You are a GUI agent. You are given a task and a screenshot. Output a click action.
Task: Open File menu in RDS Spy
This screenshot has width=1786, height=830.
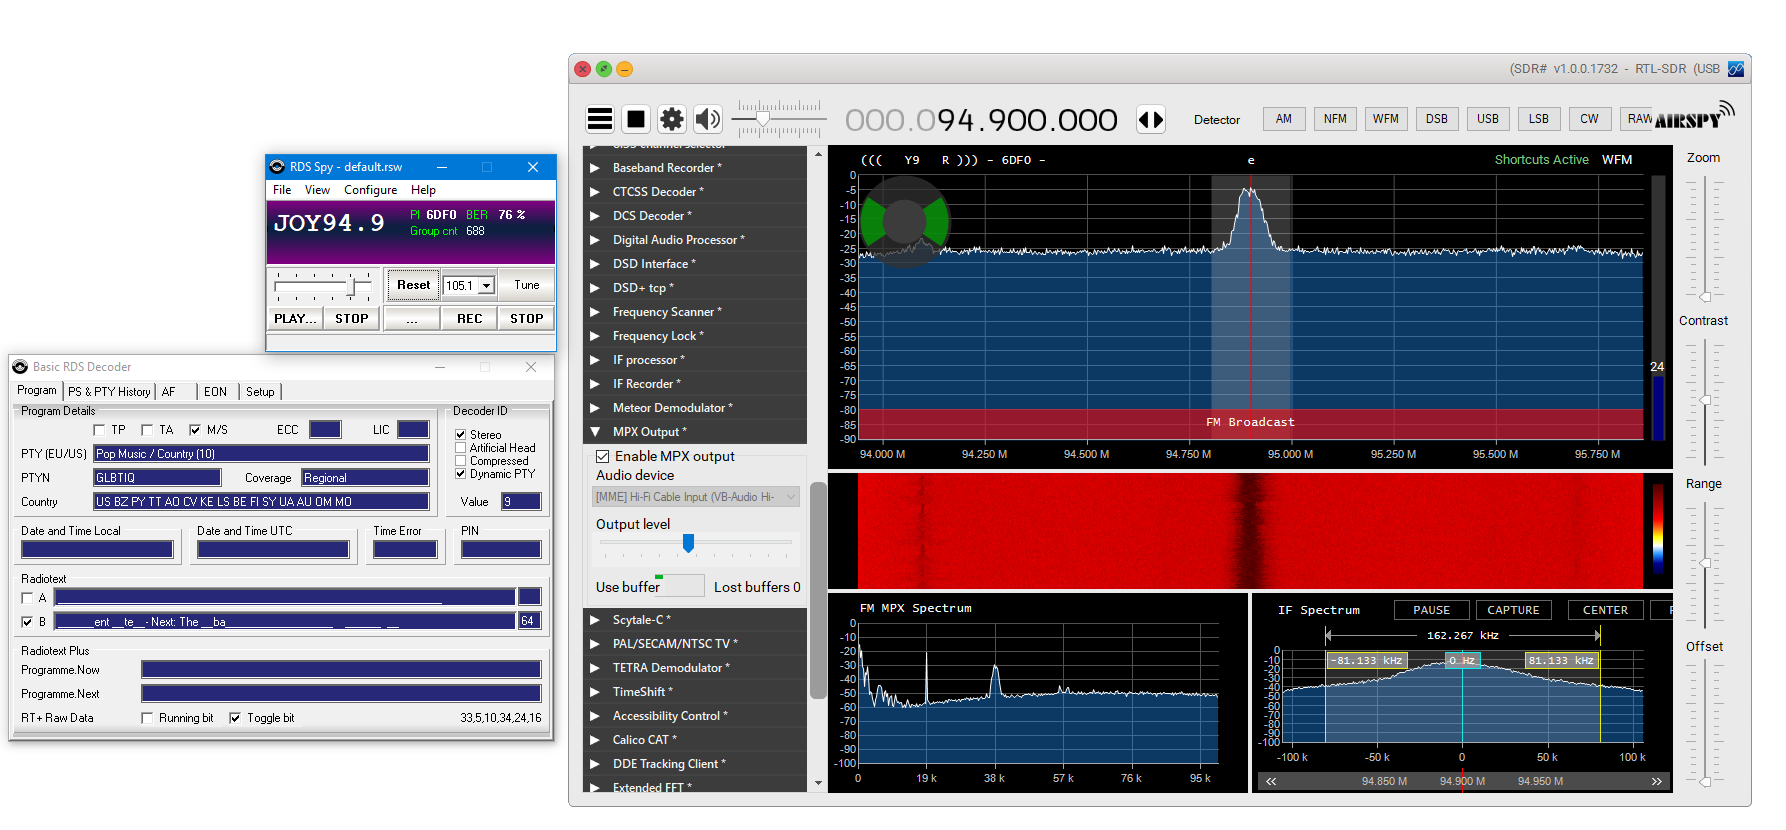[x=282, y=190]
